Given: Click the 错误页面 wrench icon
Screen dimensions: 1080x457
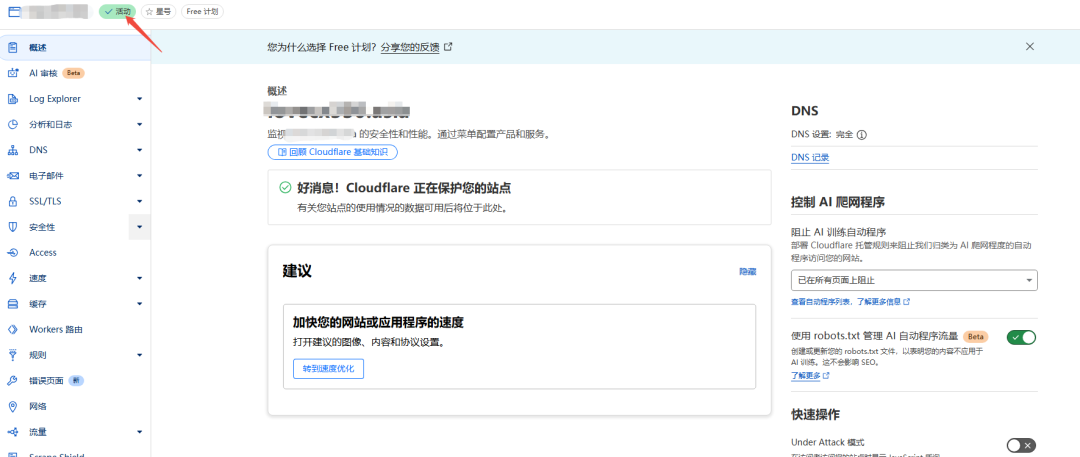Looking at the screenshot, I should coord(12,380).
